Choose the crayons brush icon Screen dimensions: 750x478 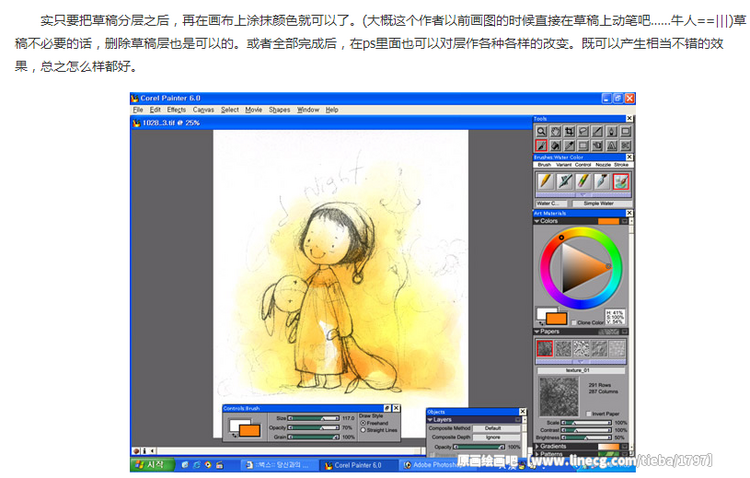click(x=583, y=181)
